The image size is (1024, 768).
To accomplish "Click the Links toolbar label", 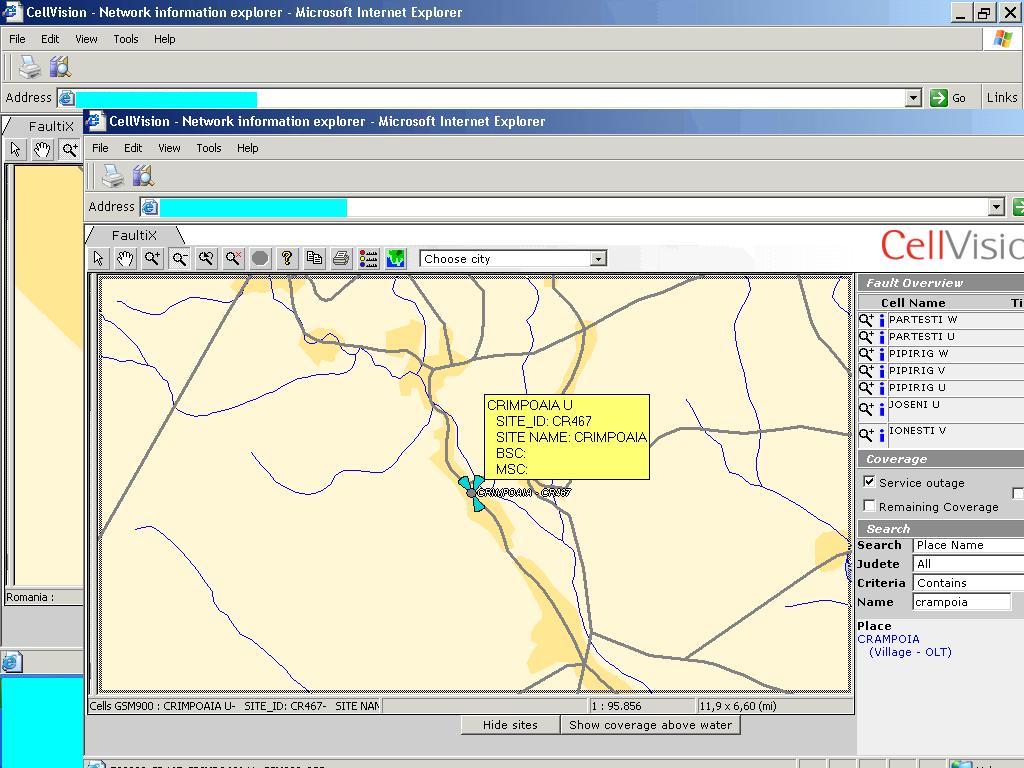I will coord(1002,97).
